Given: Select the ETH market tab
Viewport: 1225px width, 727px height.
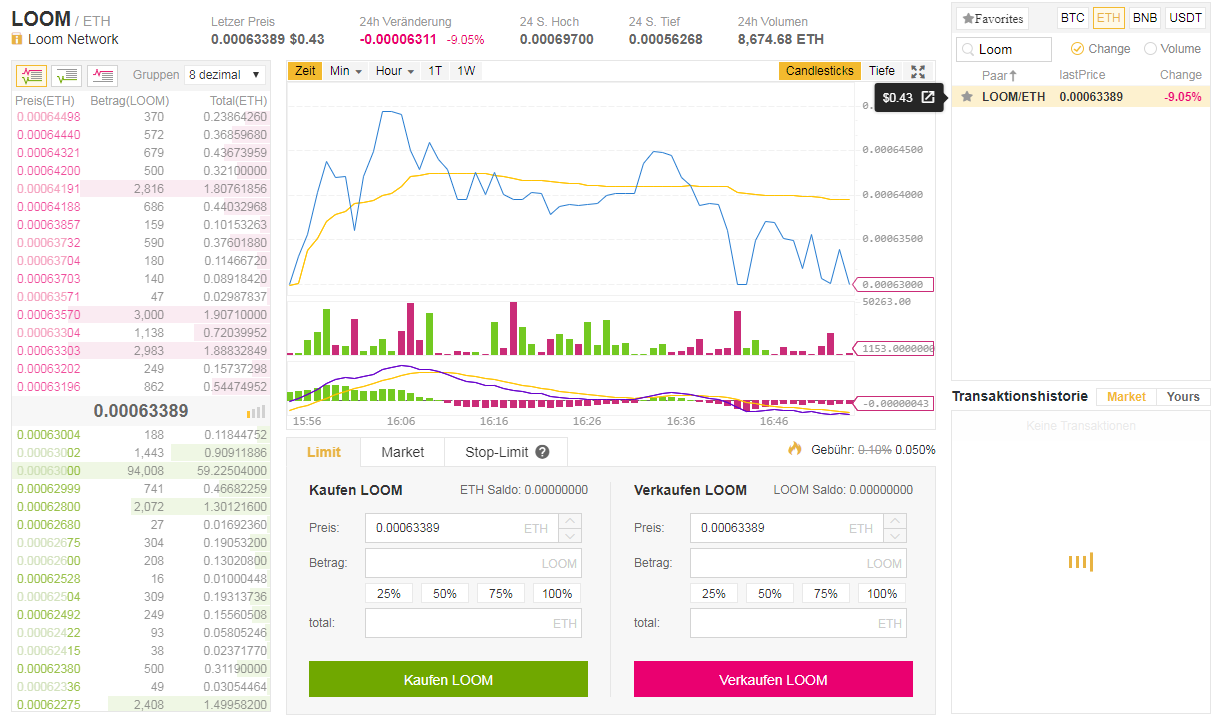Looking at the screenshot, I should (1108, 18).
